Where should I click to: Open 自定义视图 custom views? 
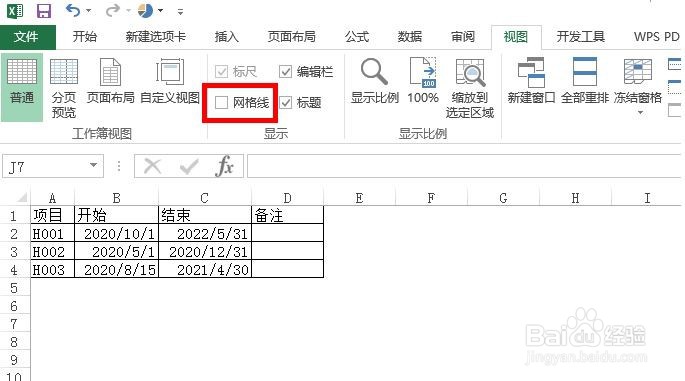tap(170, 81)
